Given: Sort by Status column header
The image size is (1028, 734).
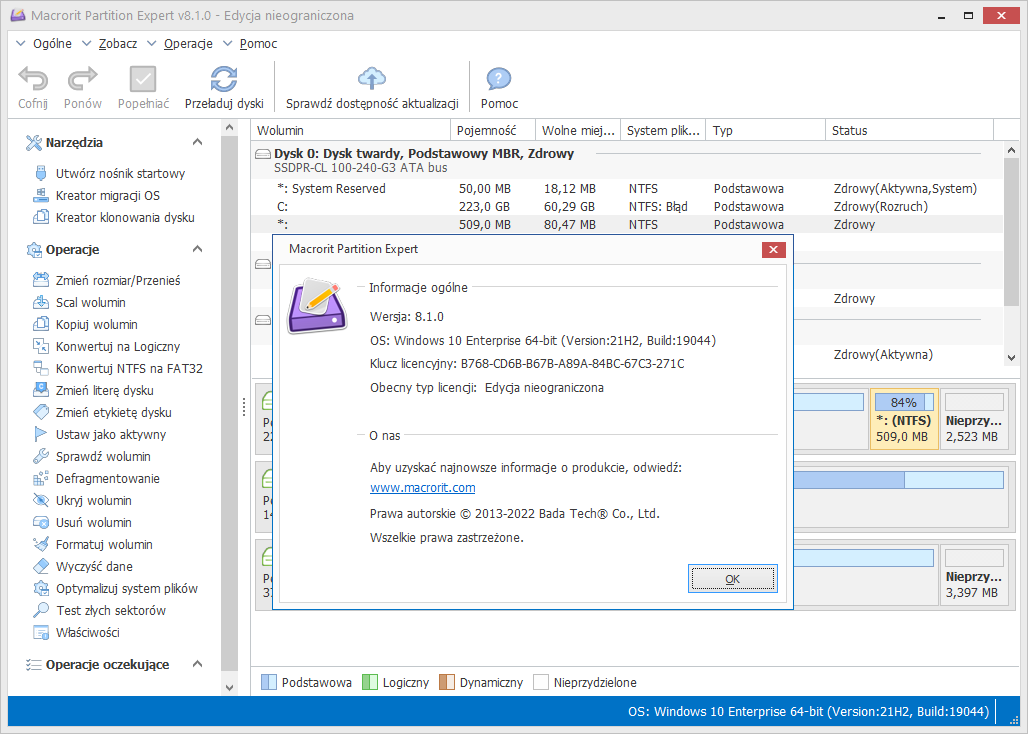Looking at the screenshot, I should point(909,130).
